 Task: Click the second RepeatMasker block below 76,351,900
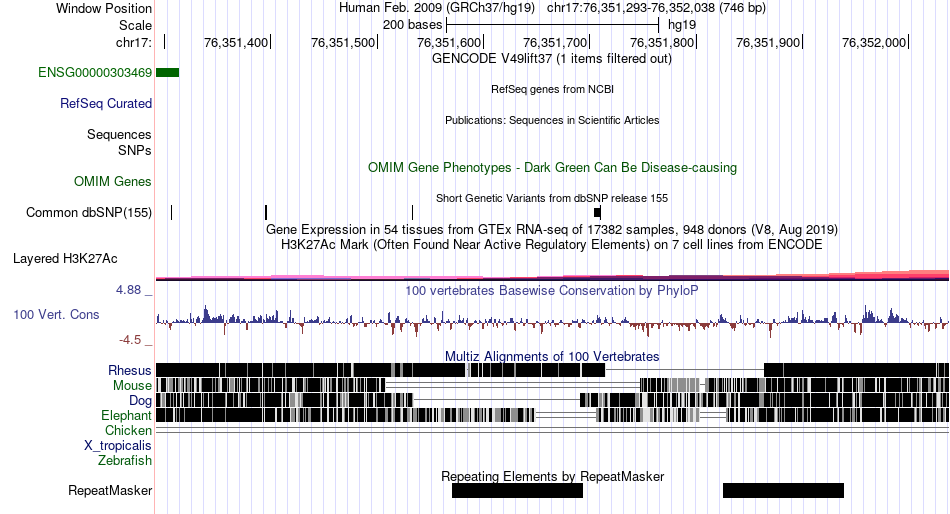point(783,490)
